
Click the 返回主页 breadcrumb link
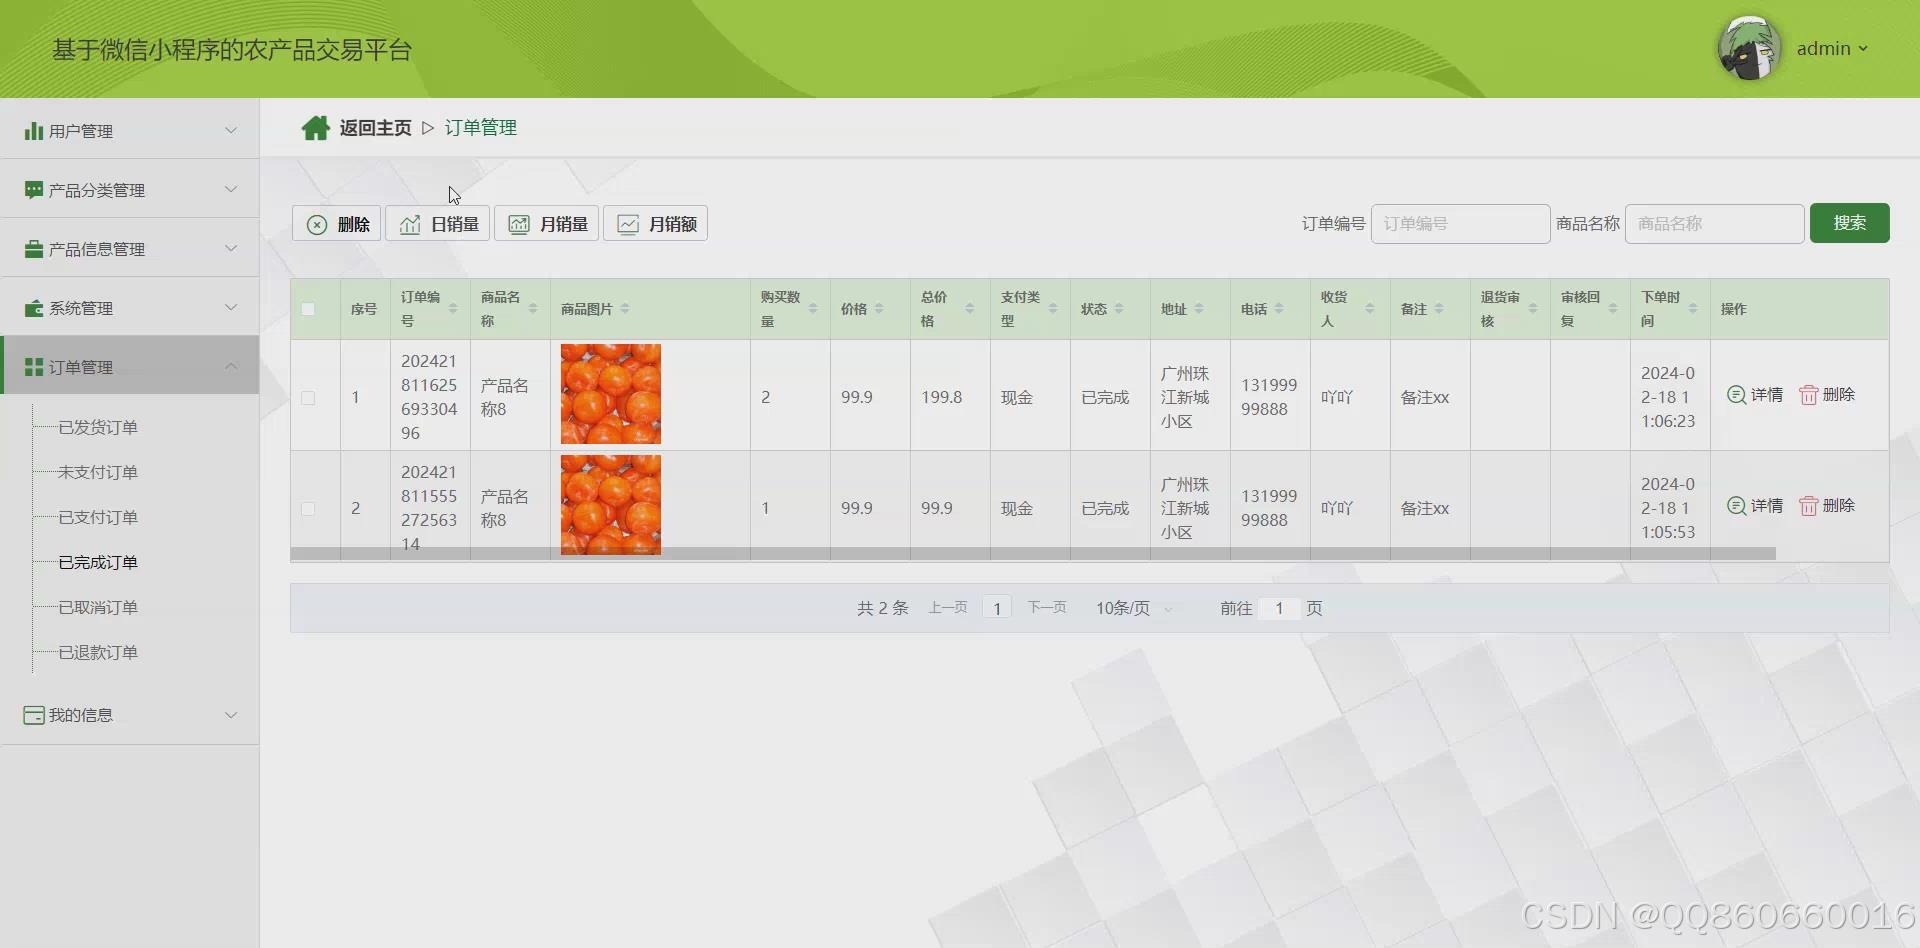(x=375, y=128)
